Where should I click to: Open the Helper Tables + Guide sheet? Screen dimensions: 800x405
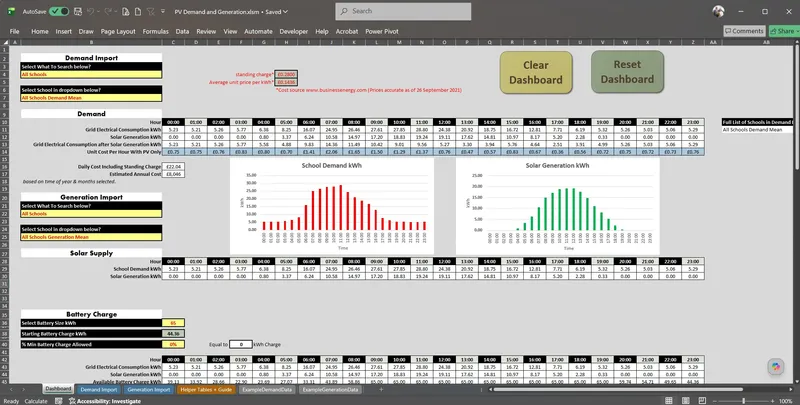[207, 389]
